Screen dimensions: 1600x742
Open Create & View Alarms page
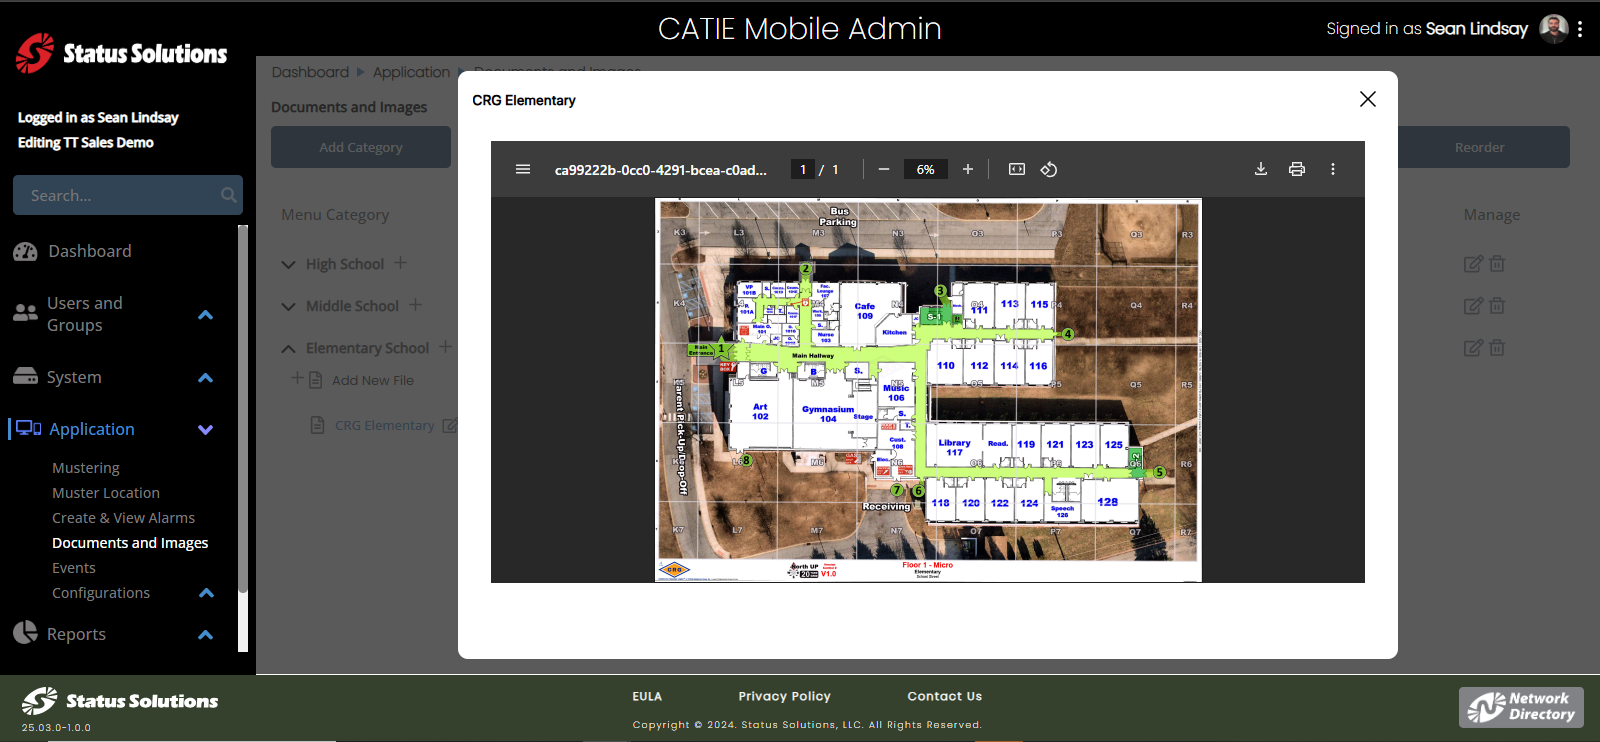(x=123, y=518)
